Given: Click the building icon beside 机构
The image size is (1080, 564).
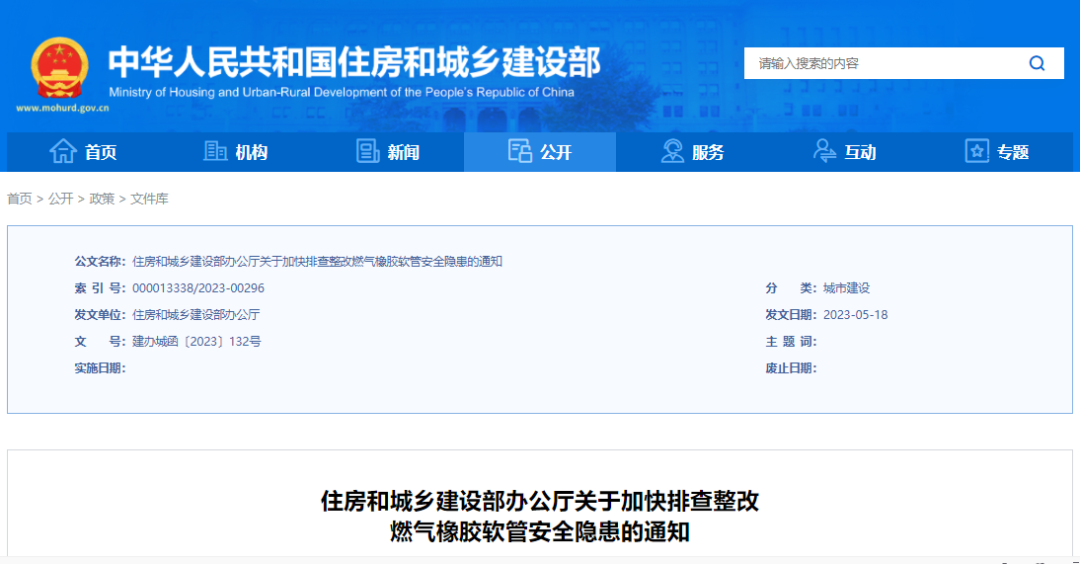Looking at the screenshot, I should click(215, 151).
